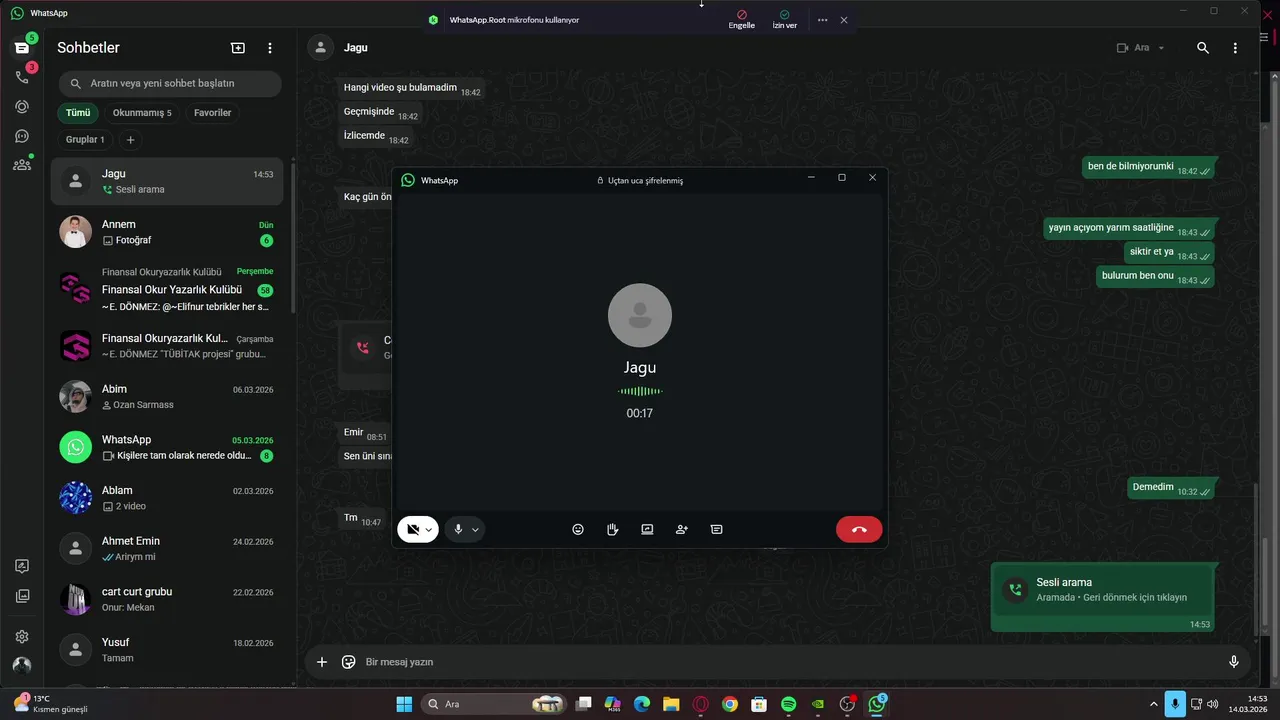Select the Gruplar 1 filter tab

pyautogui.click(x=85, y=140)
